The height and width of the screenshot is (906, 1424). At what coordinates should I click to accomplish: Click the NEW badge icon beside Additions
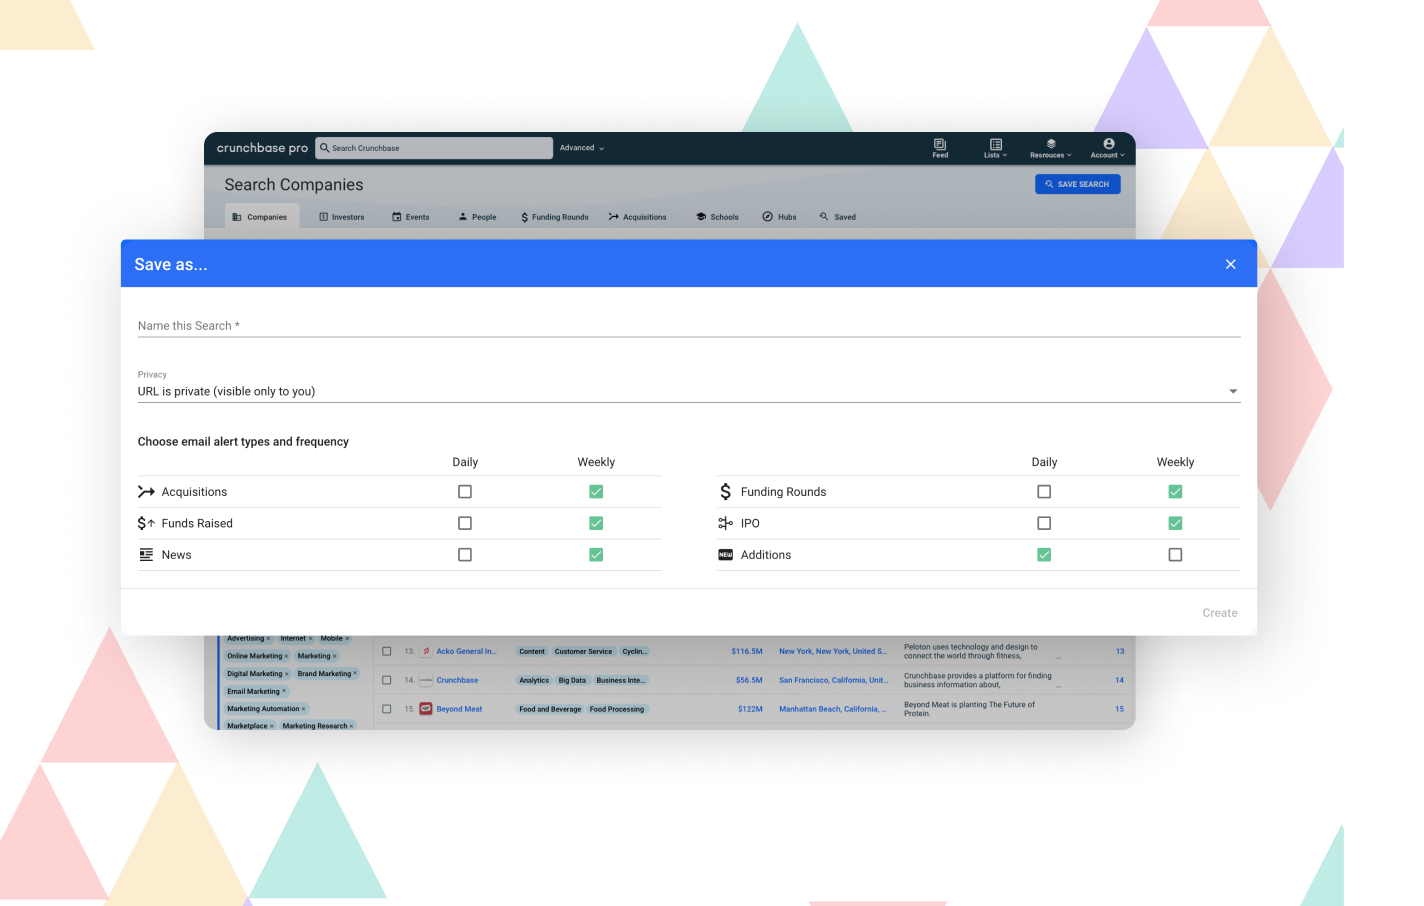[x=725, y=554]
